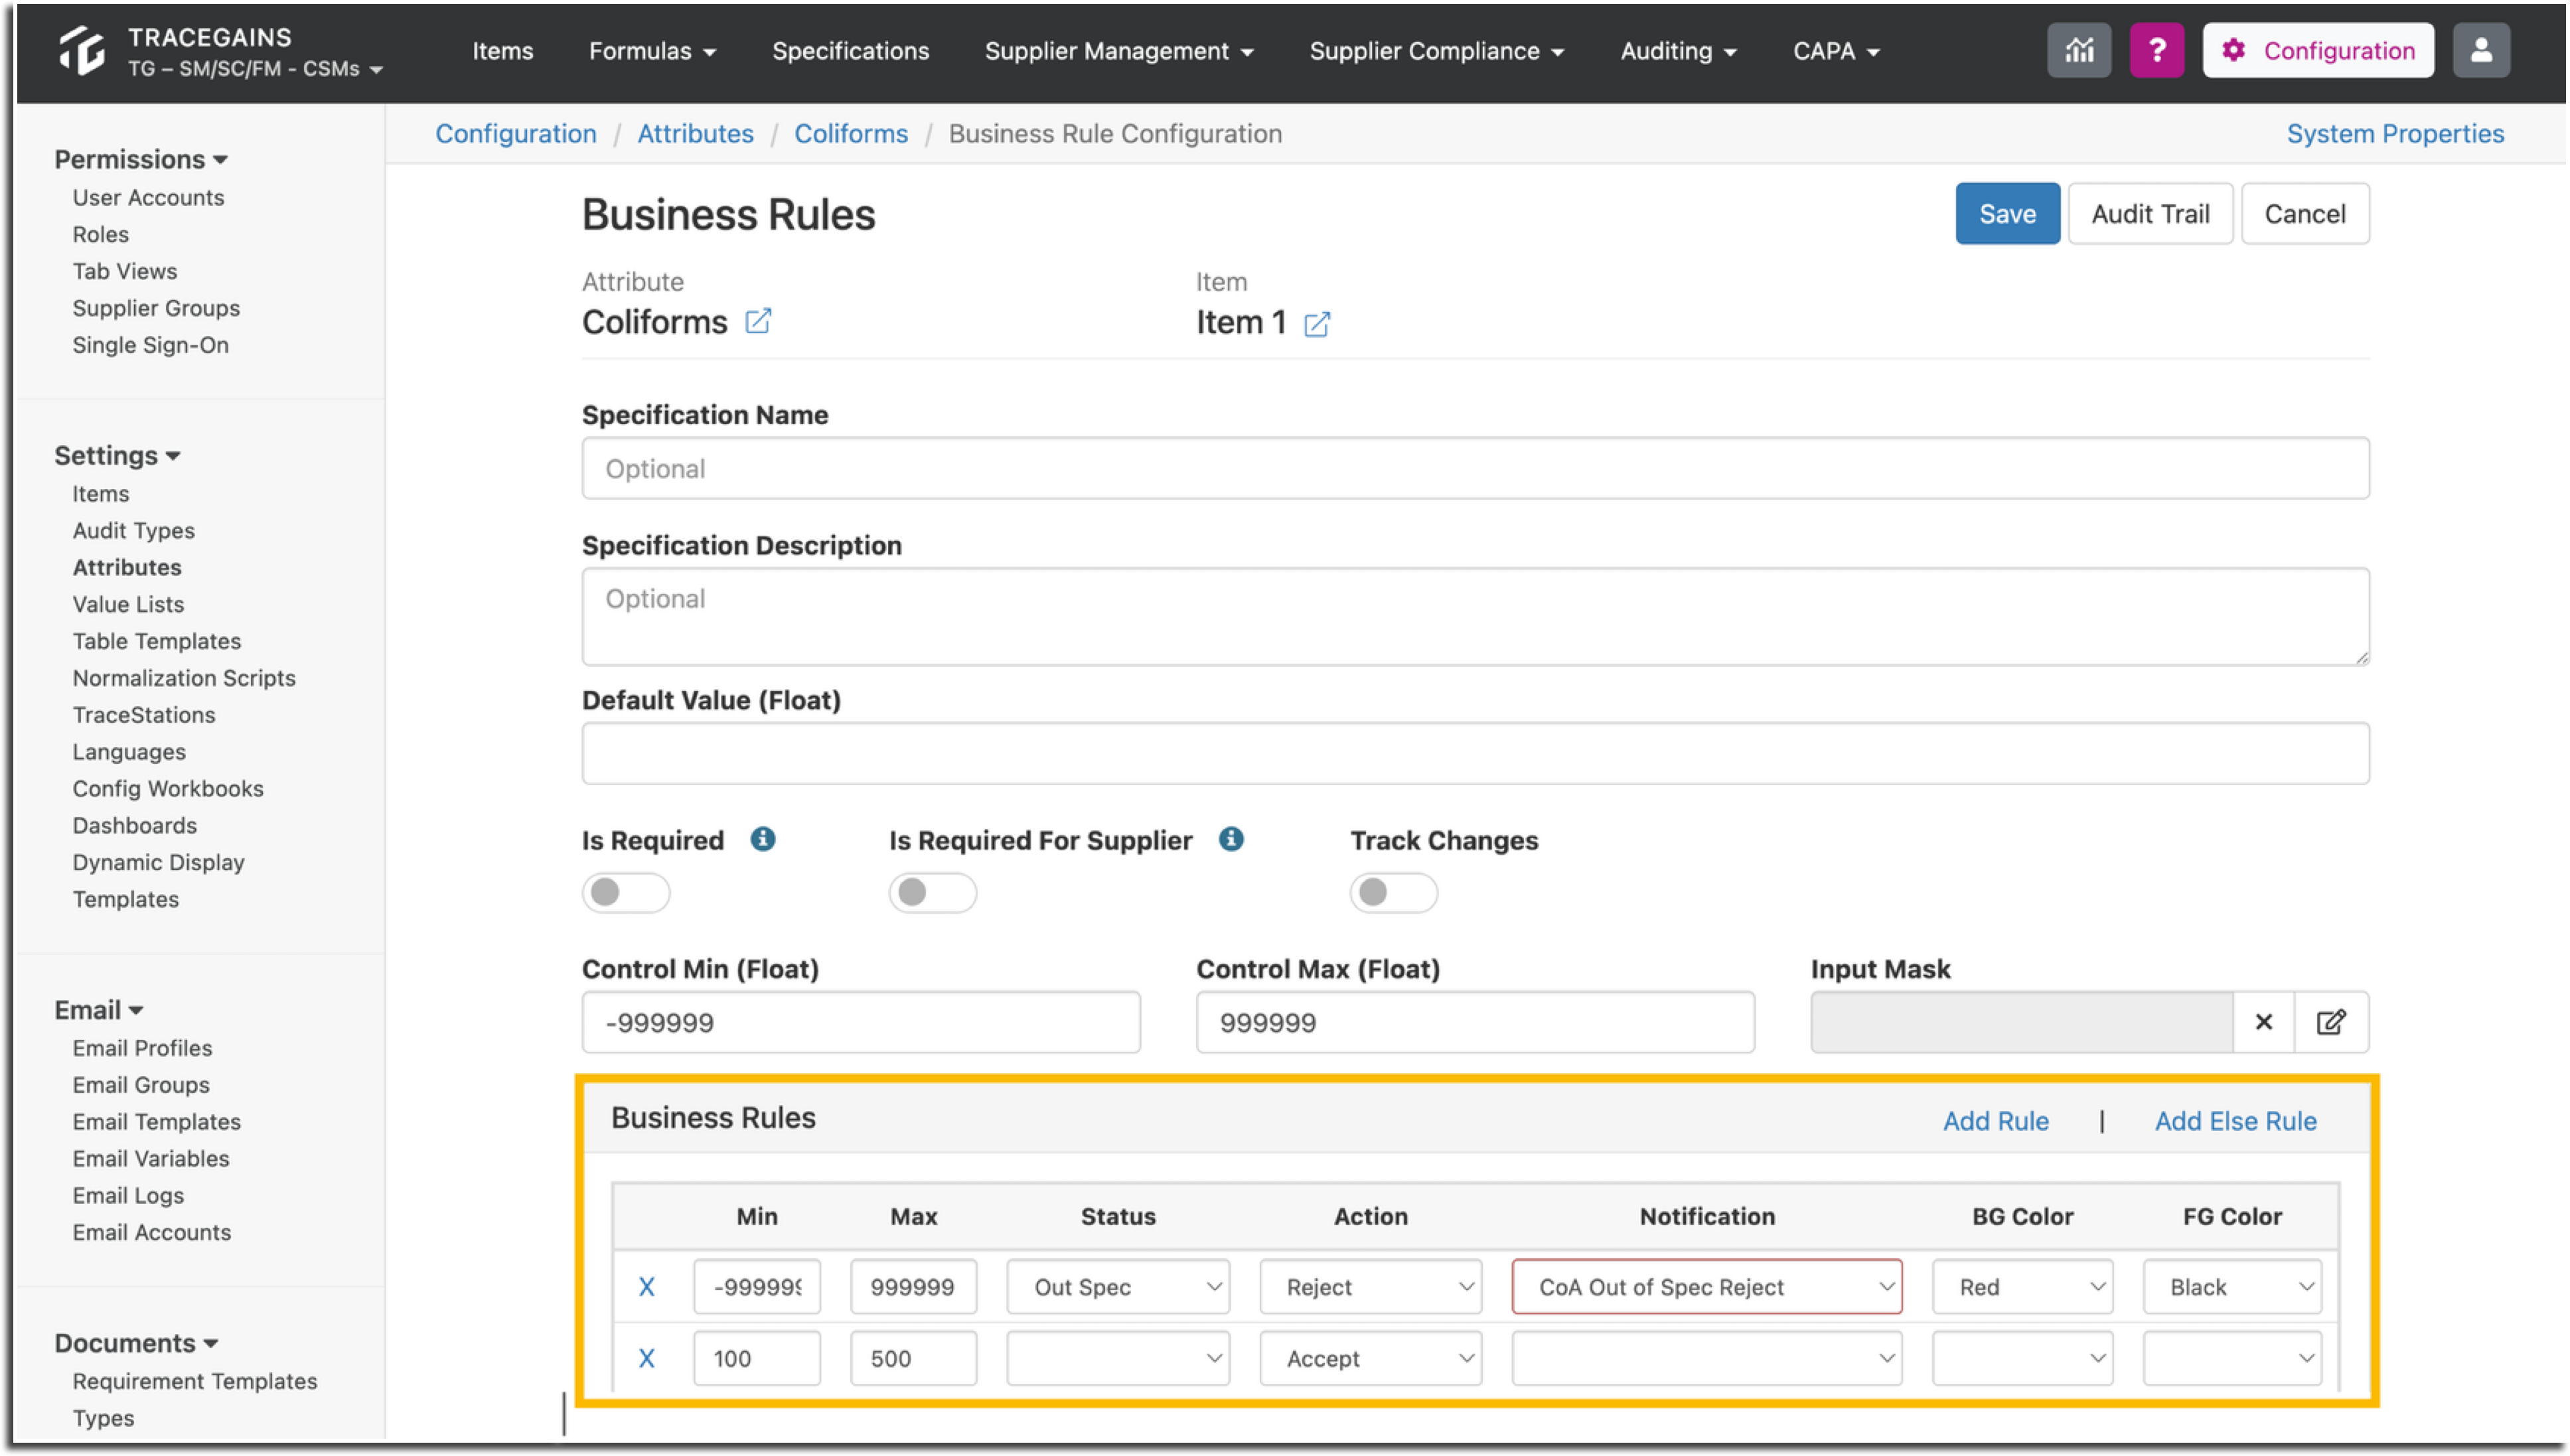The height and width of the screenshot is (1456, 2570).
Task: Clear the Input Mask with the X icon
Action: [x=2263, y=1022]
